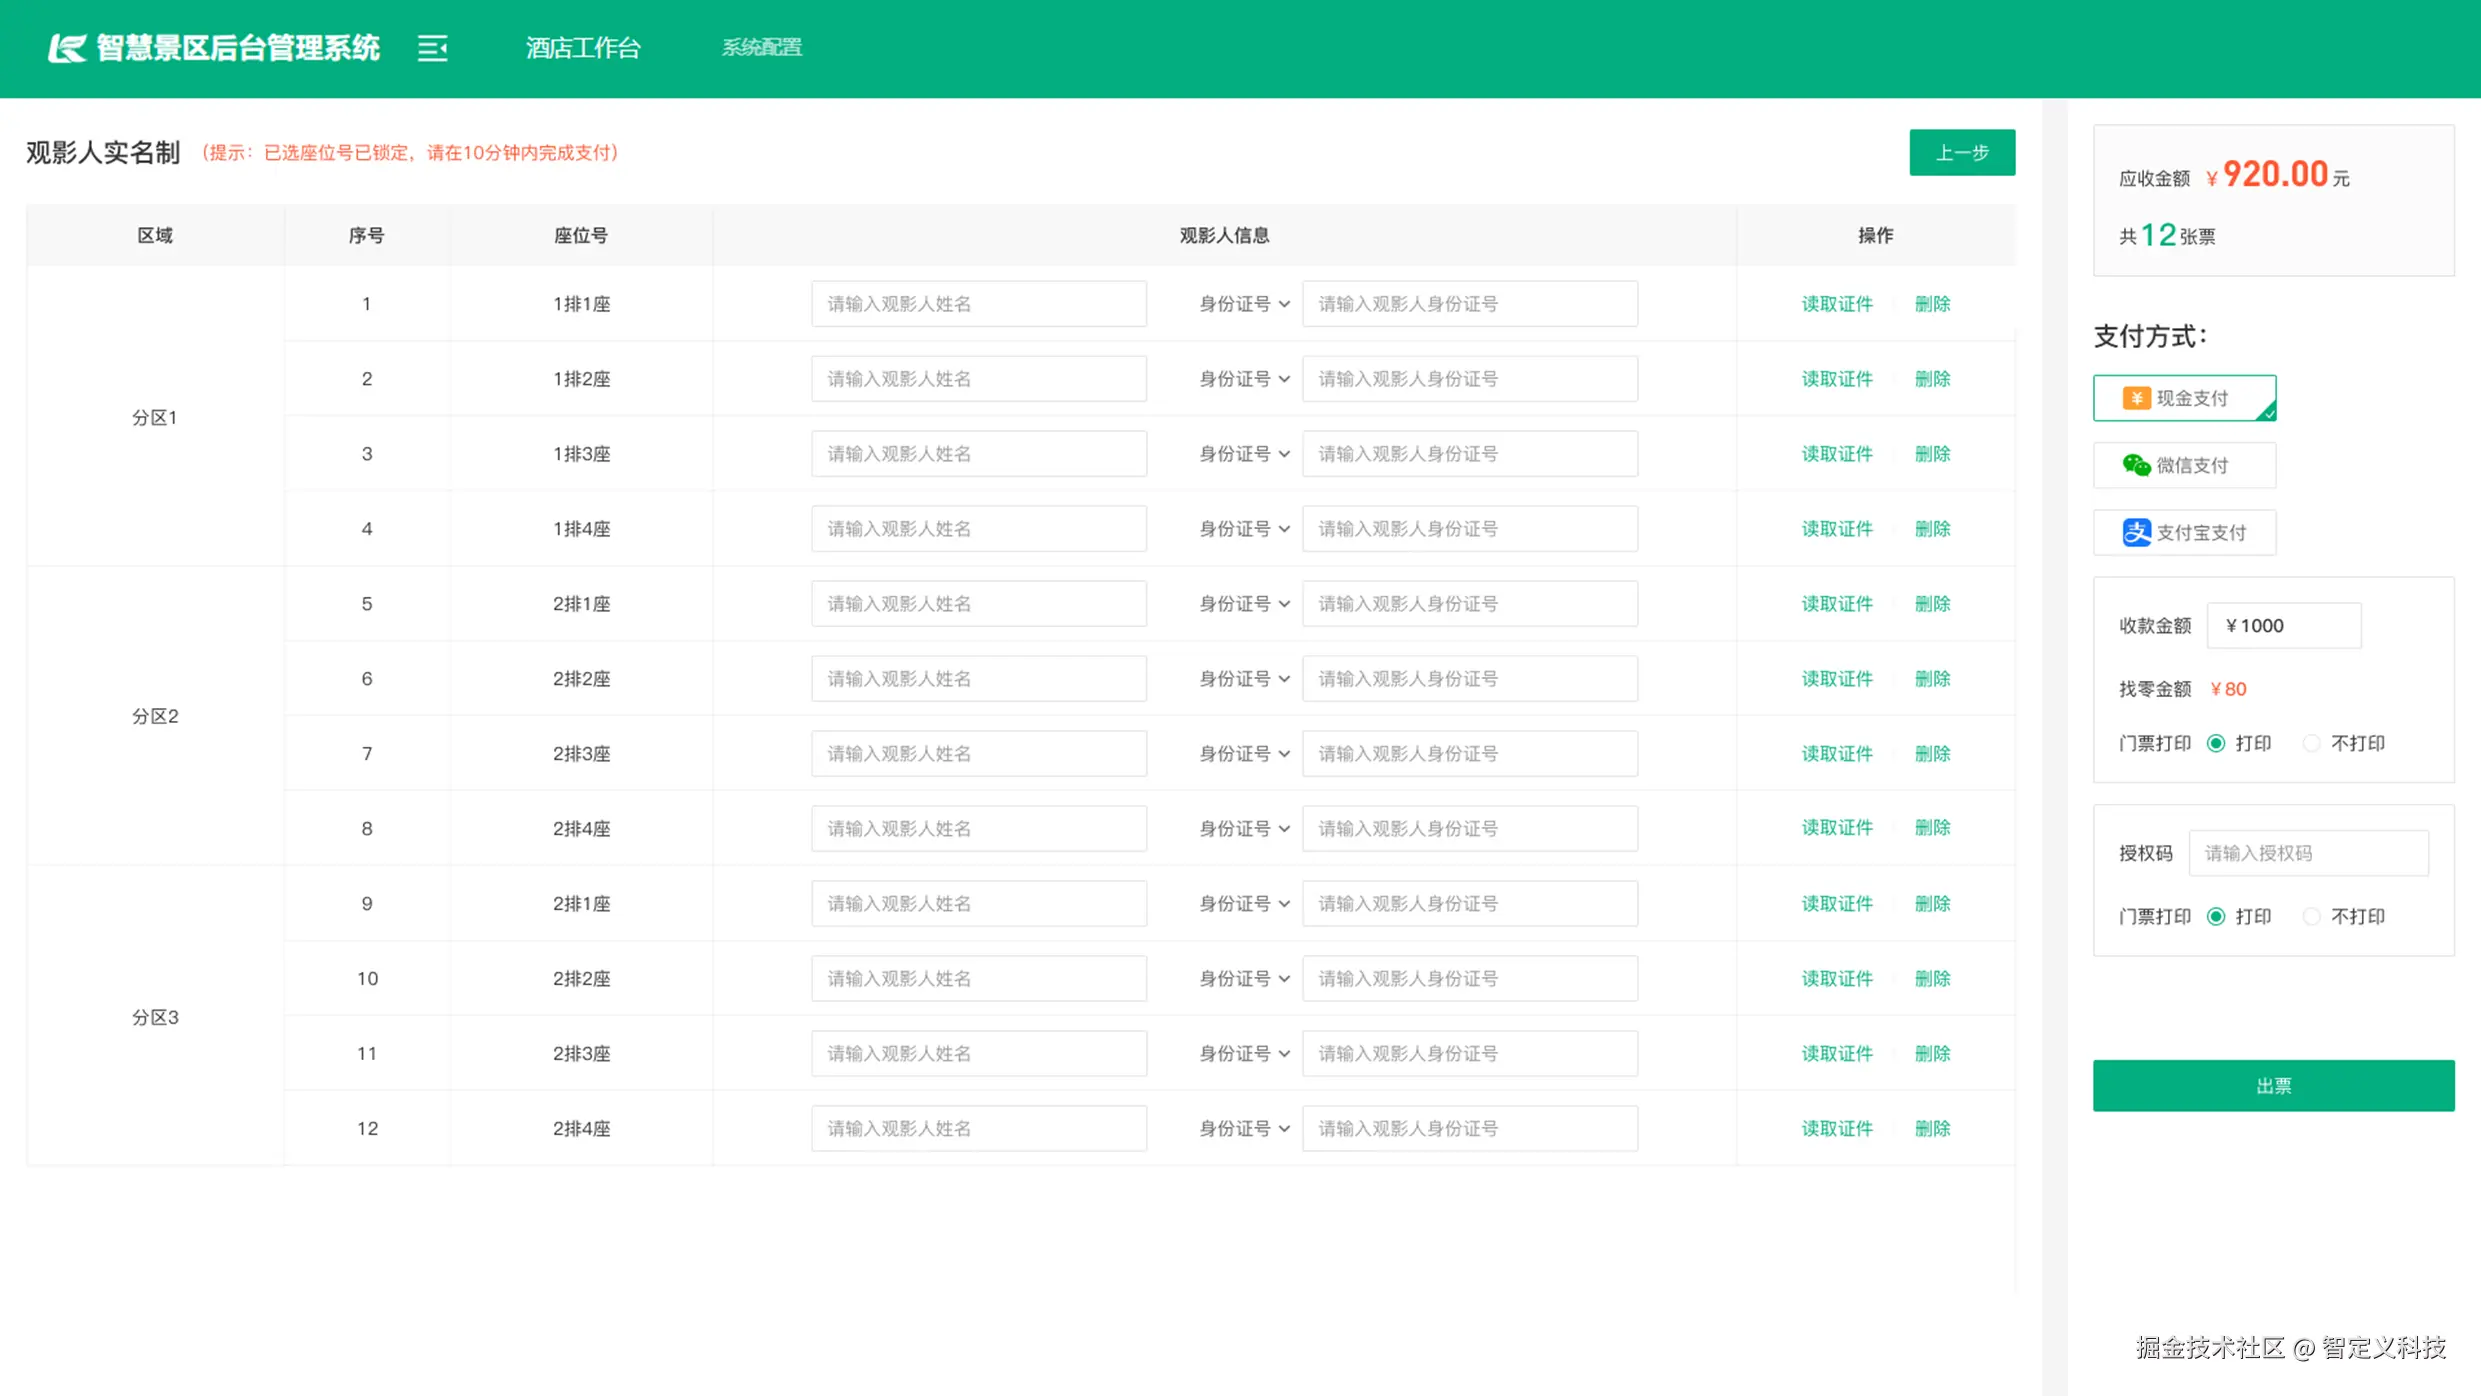Delete row 8 using 删除 link
Screen dimensions: 2481x1396
(x=1932, y=828)
